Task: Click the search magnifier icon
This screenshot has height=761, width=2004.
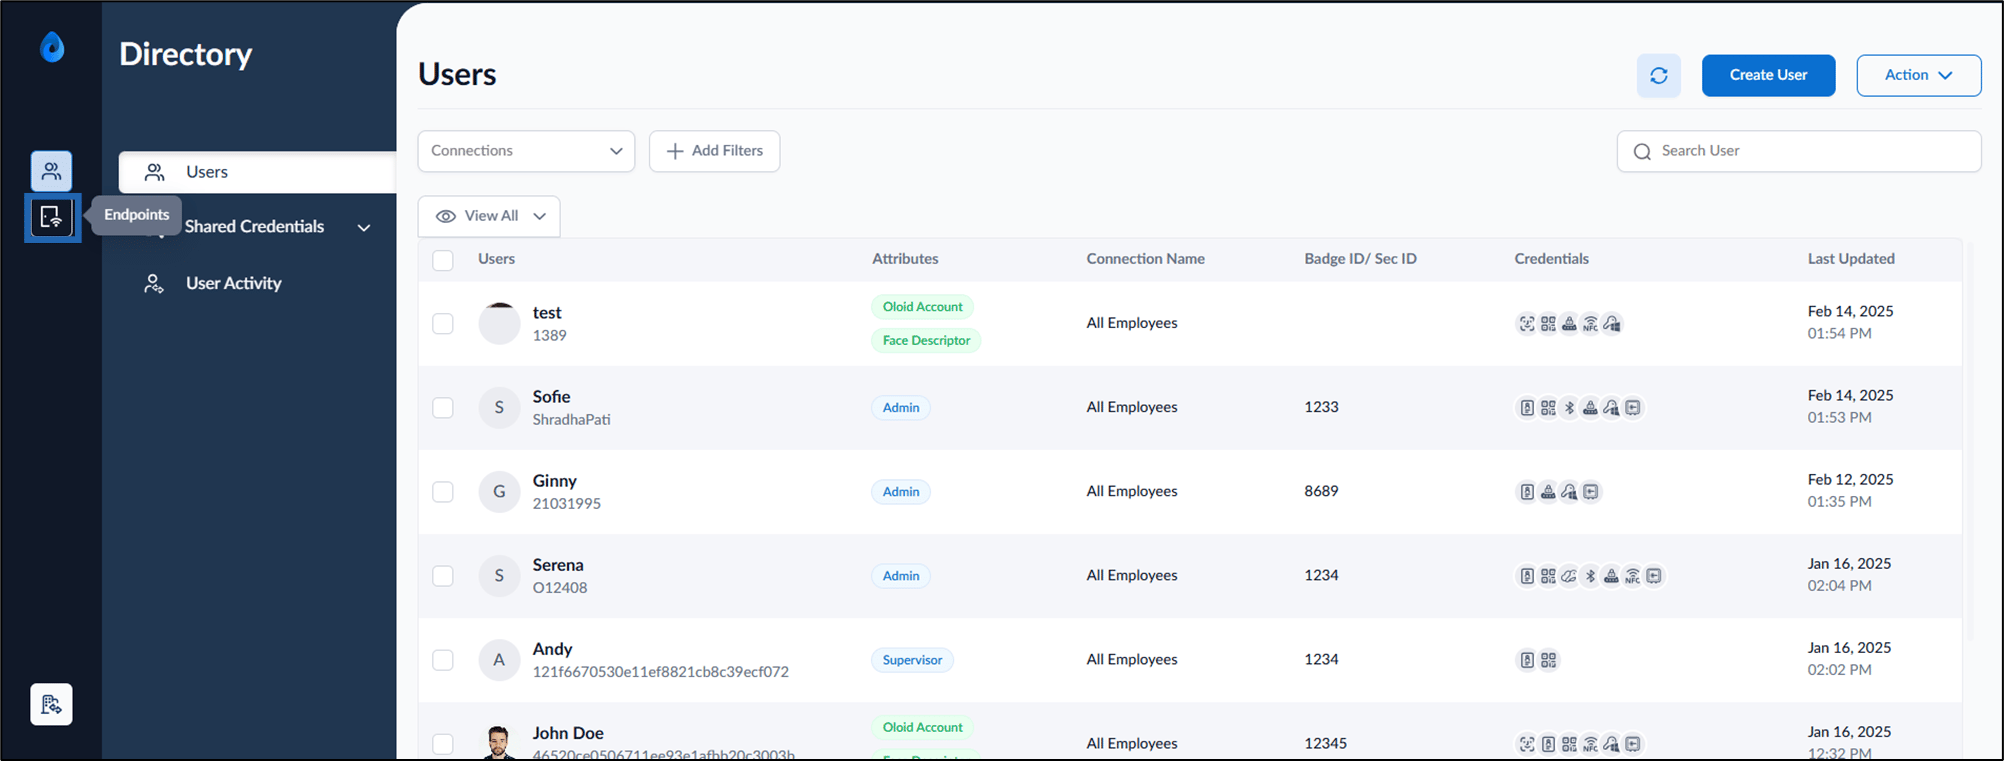Action: coord(1642,151)
